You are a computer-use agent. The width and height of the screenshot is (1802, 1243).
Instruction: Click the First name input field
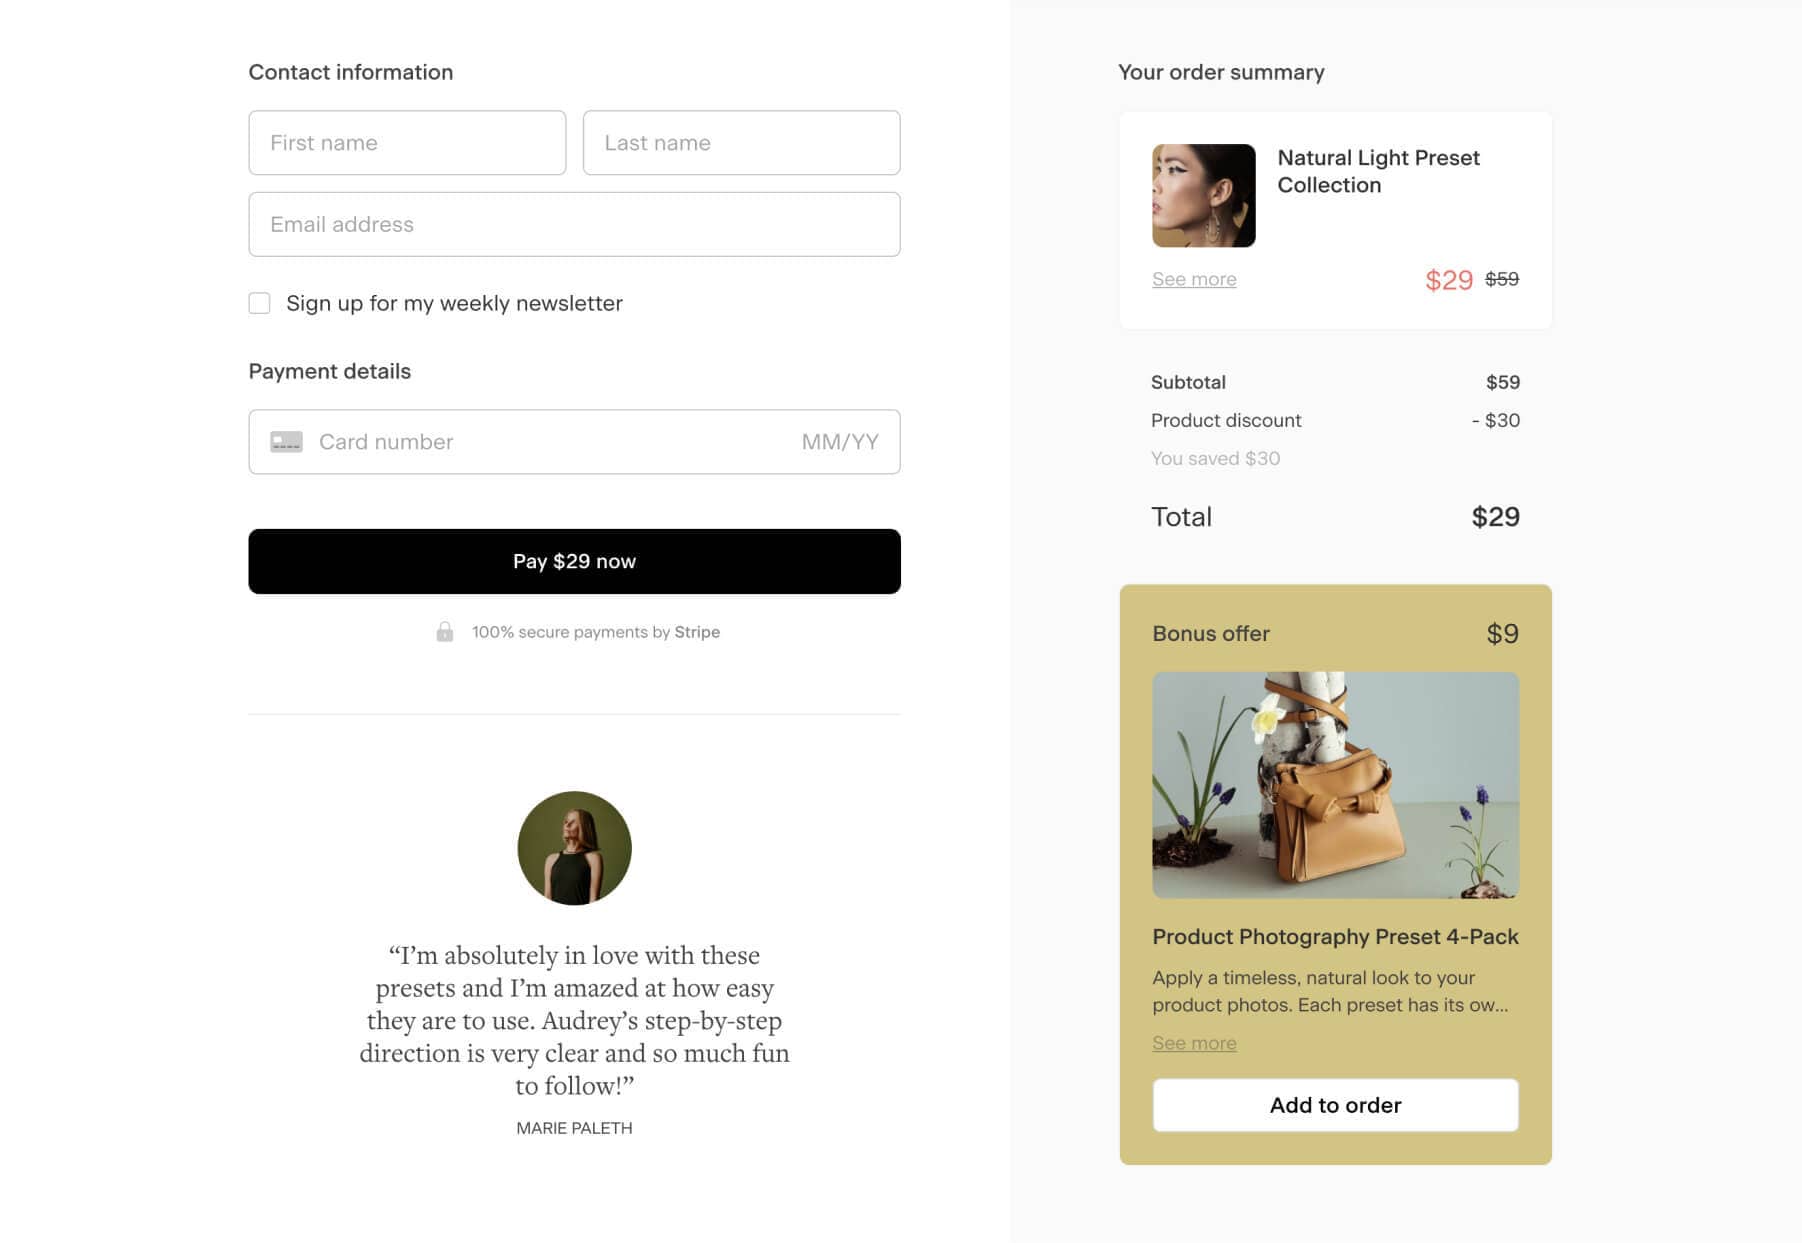pyautogui.click(x=407, y=142)
